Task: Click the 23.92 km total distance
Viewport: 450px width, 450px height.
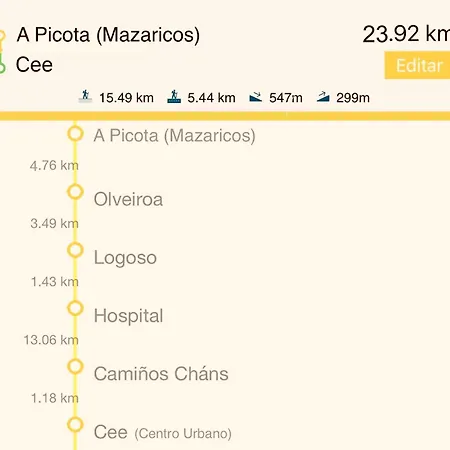Action: click(x=406, y=34)
